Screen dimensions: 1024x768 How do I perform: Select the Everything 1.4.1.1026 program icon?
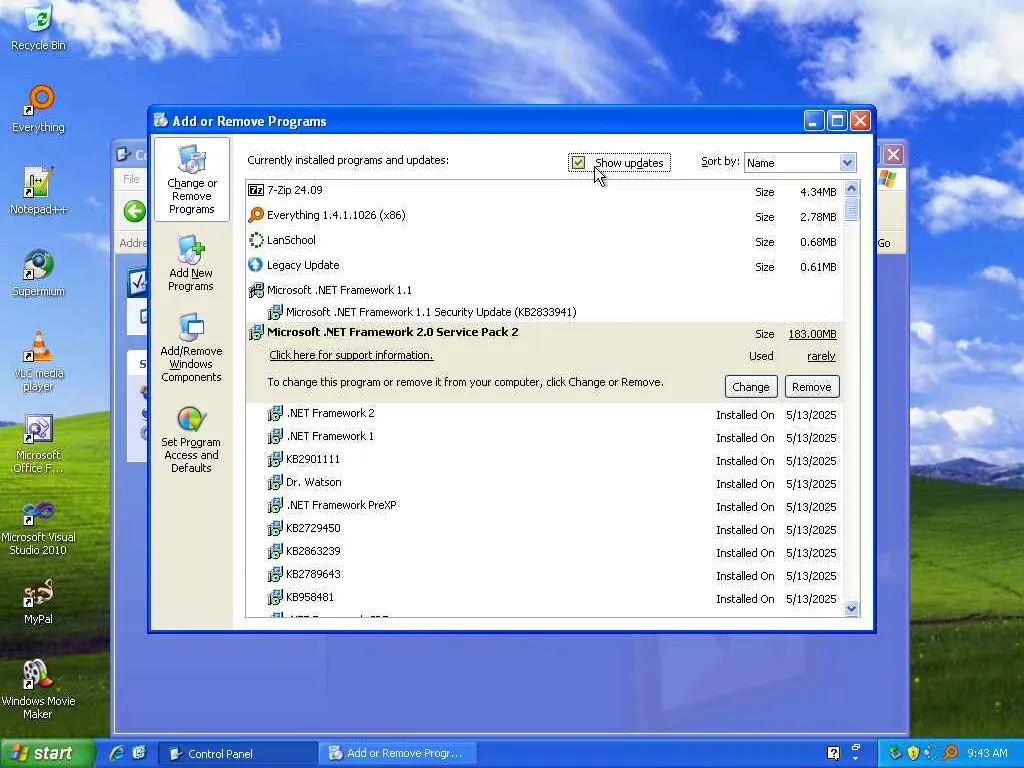coord(256,215)
